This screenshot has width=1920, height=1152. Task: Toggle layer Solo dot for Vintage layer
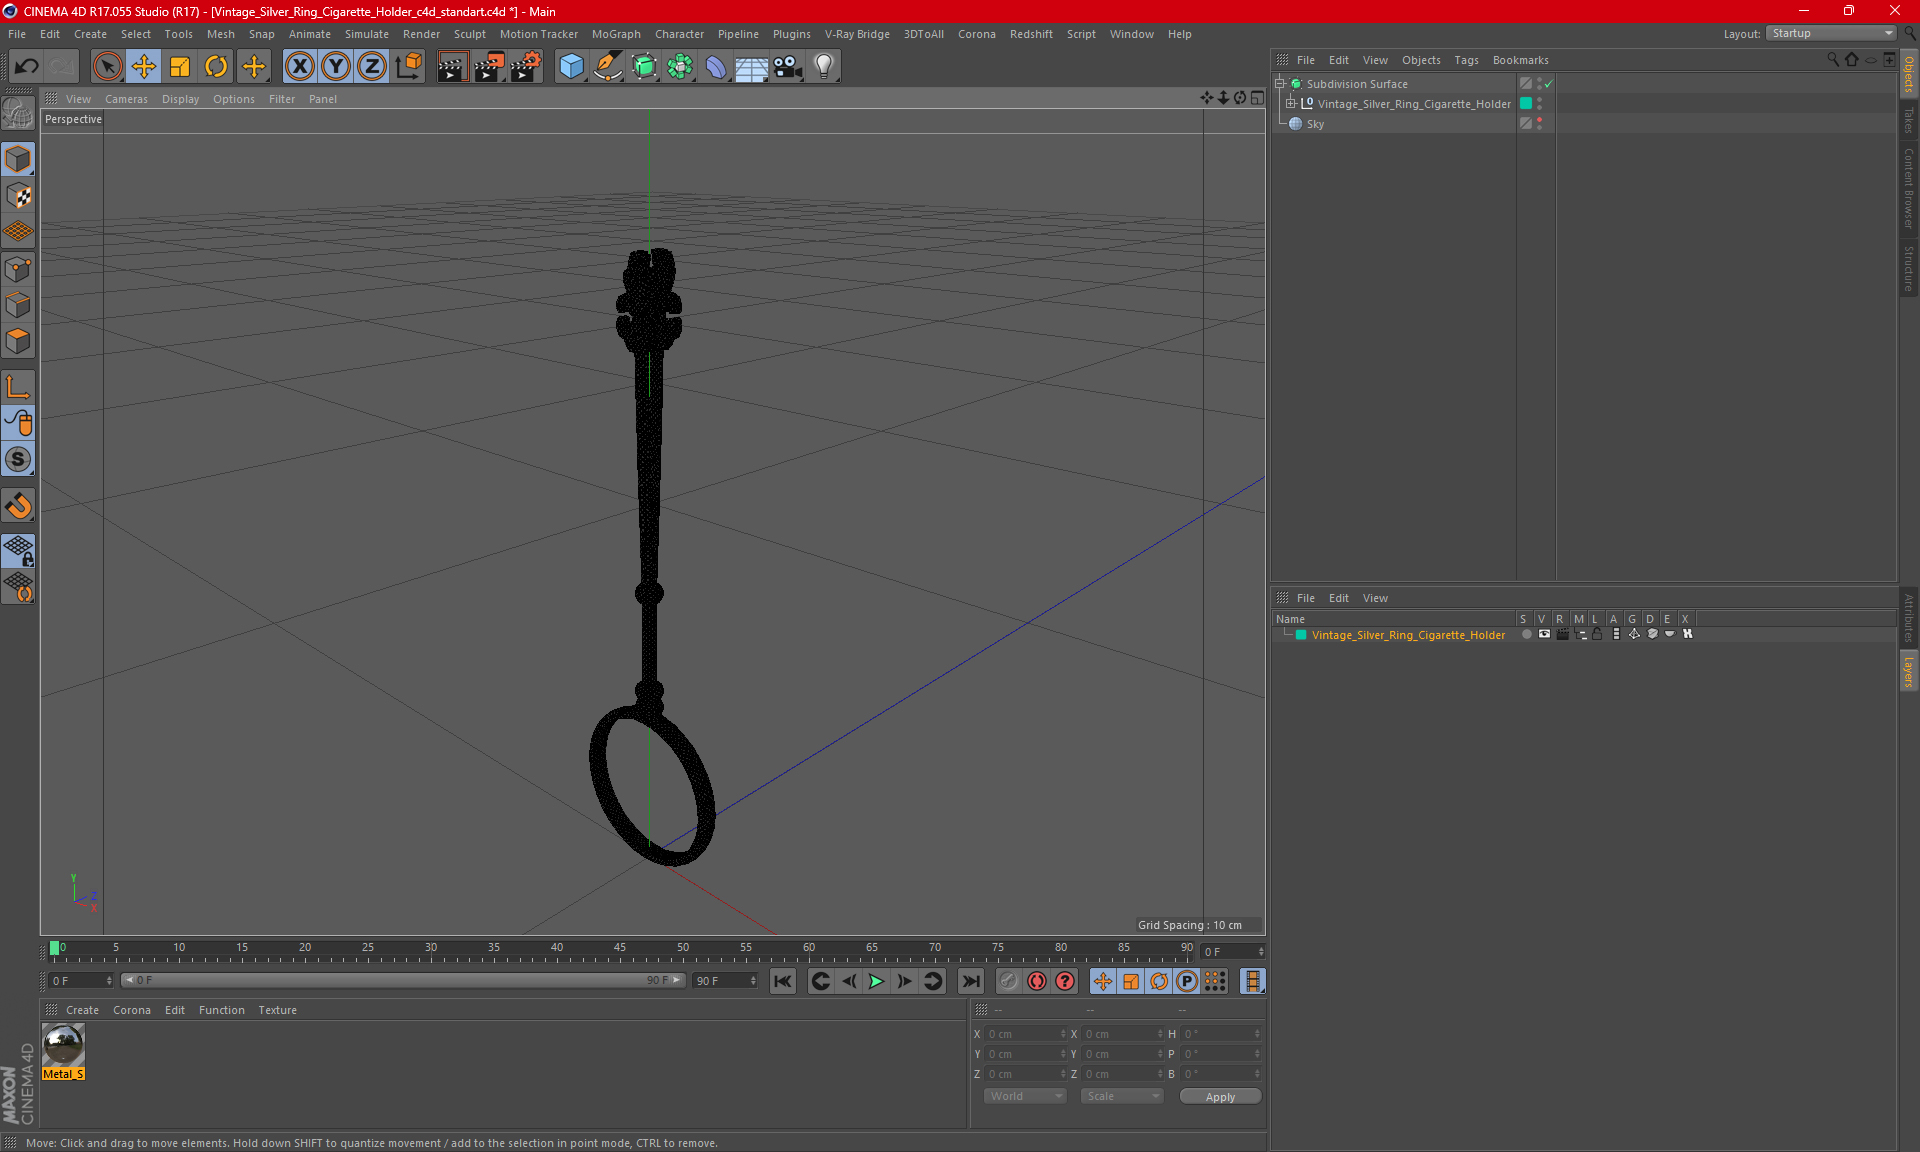1526,635
